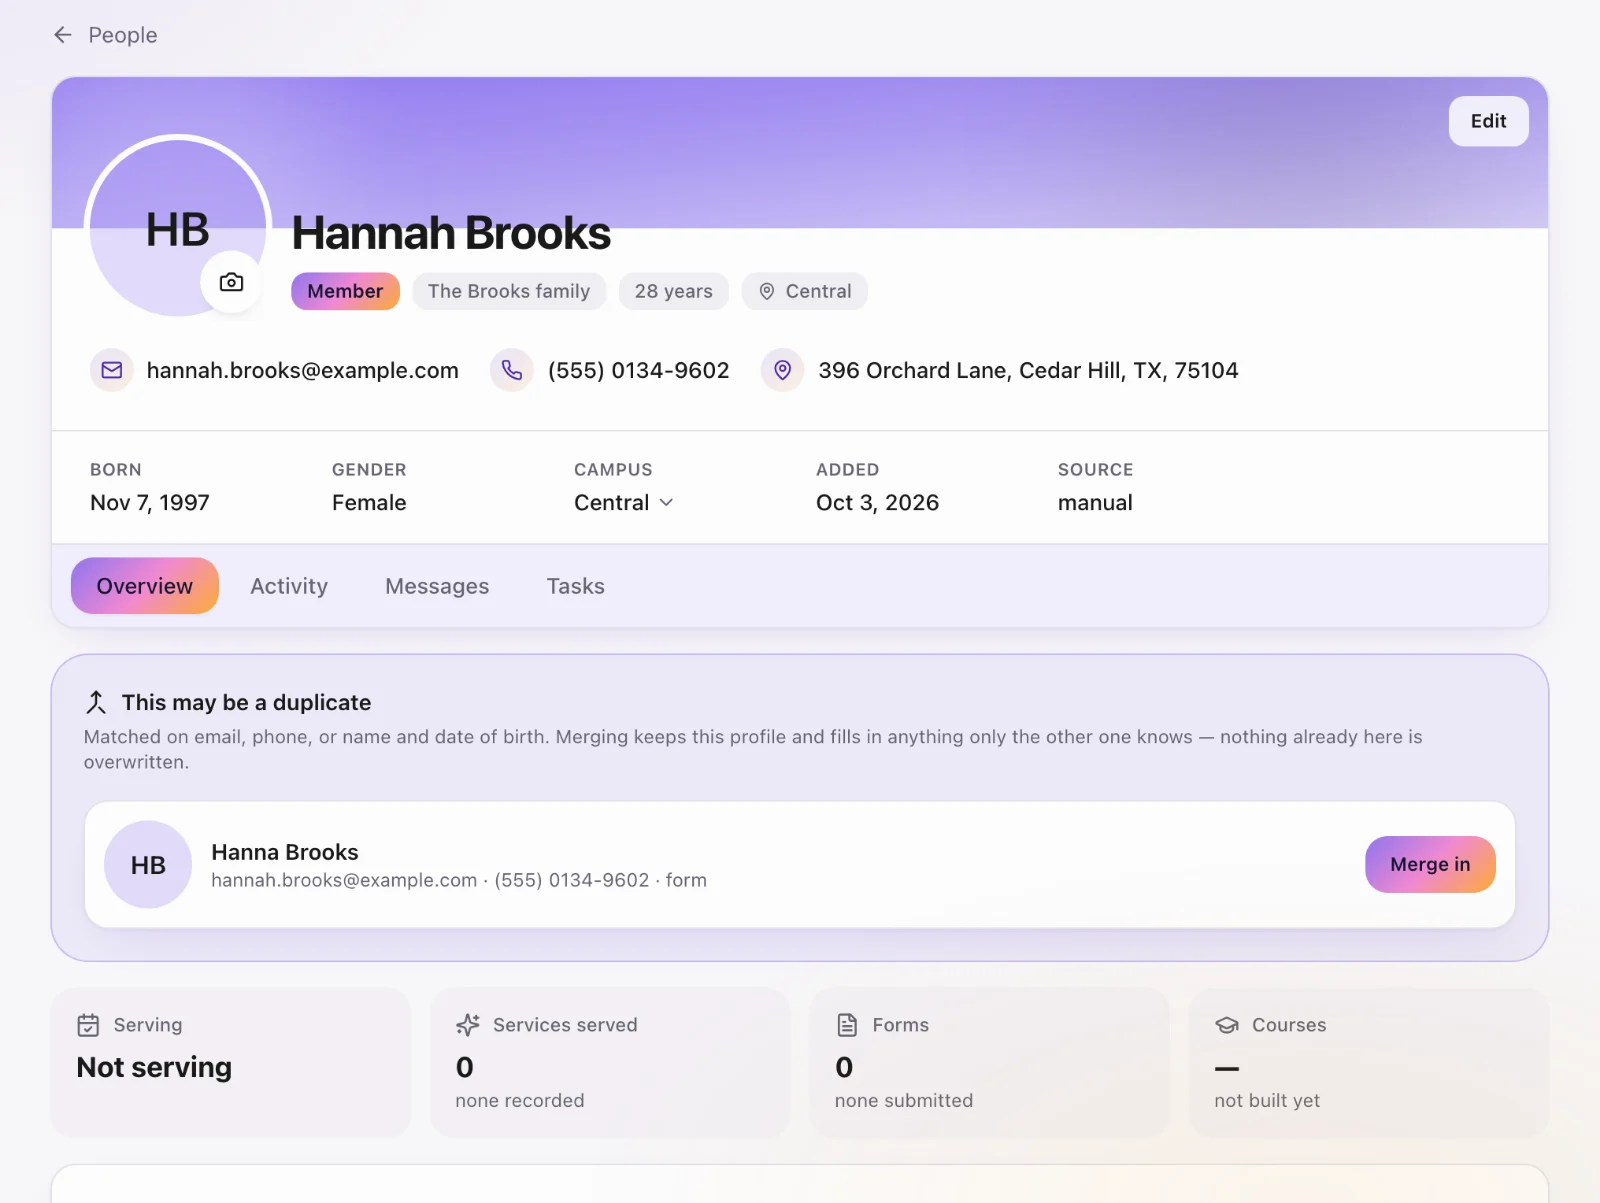Click the email envelope icon
The image size is (1600, 1203).
112,370
